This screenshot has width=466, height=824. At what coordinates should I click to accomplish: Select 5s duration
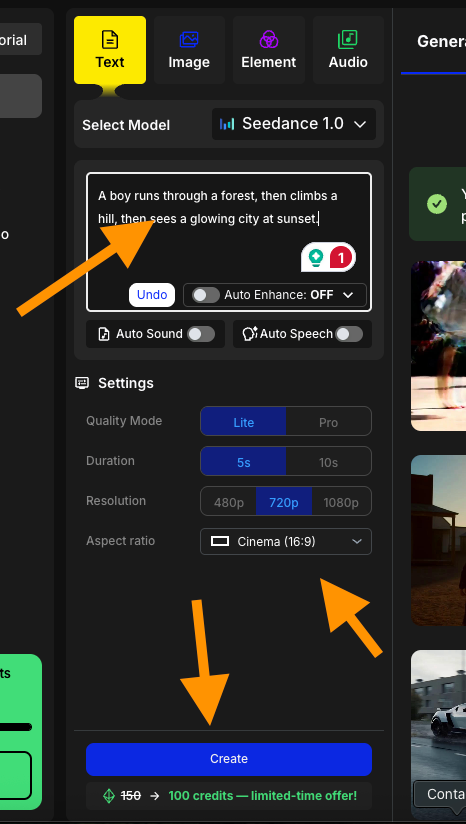coord(243,461)
